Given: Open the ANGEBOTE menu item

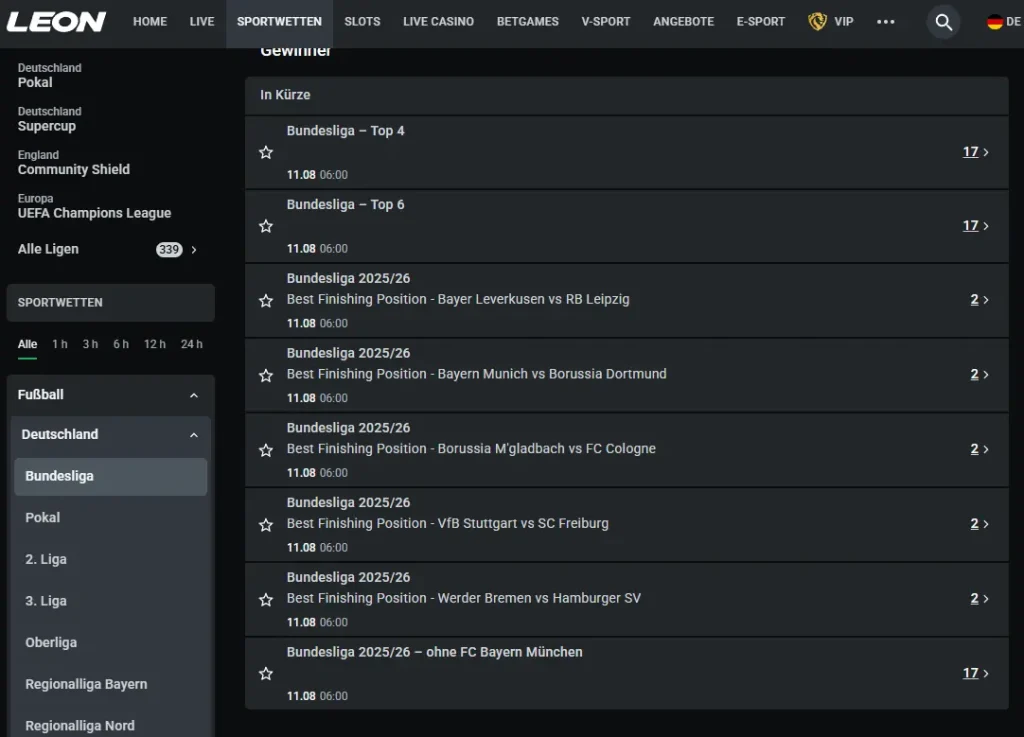Looking at the screenshot, I should 683,22.
